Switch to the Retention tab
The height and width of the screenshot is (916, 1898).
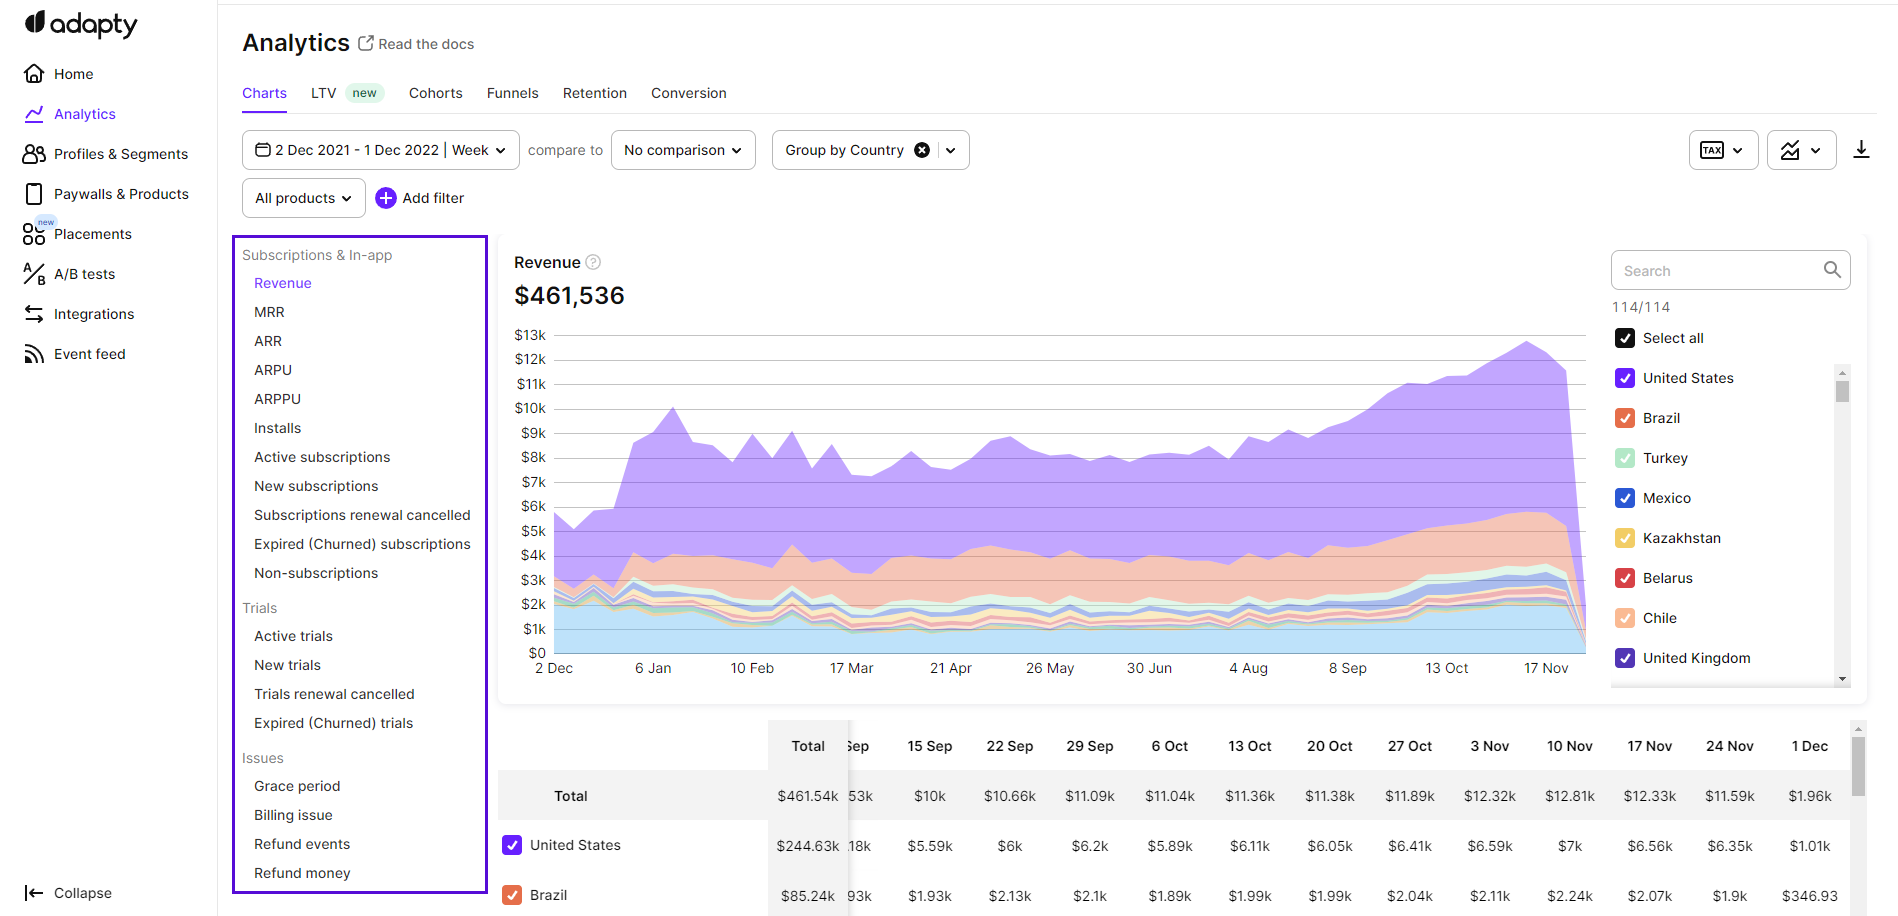594,93
